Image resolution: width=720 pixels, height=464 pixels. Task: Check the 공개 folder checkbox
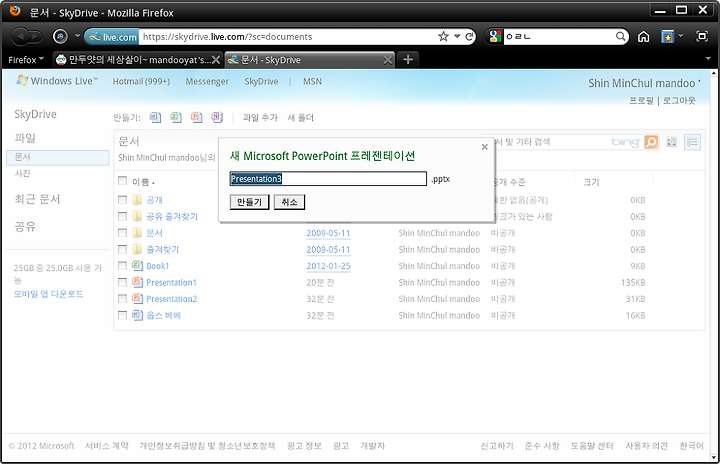(x=122, y=200)
